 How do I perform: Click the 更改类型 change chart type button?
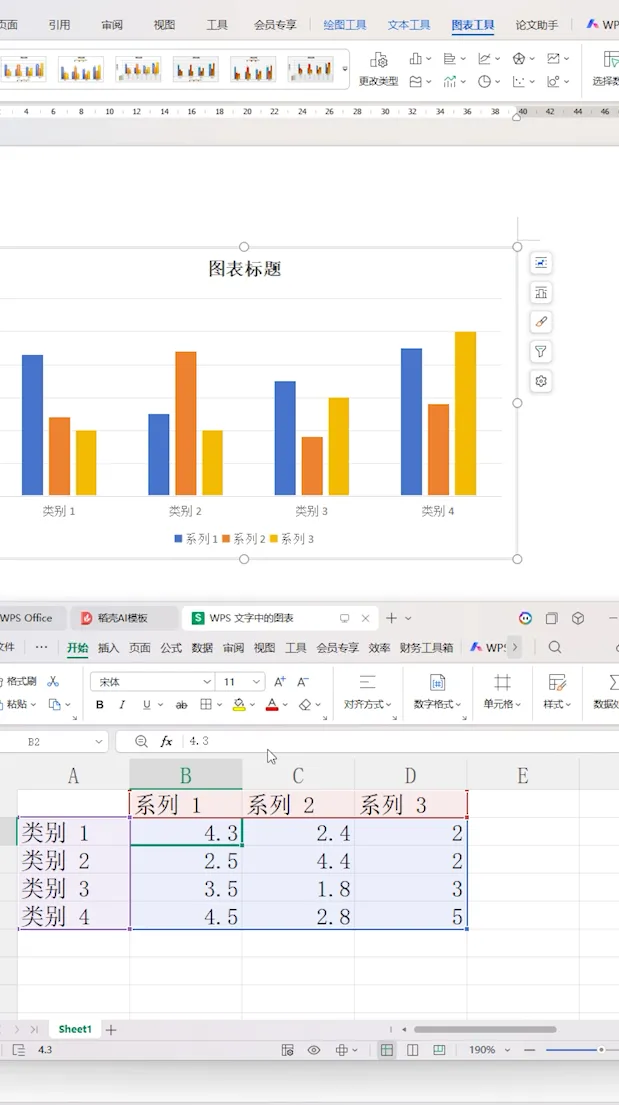pos(379,69)
